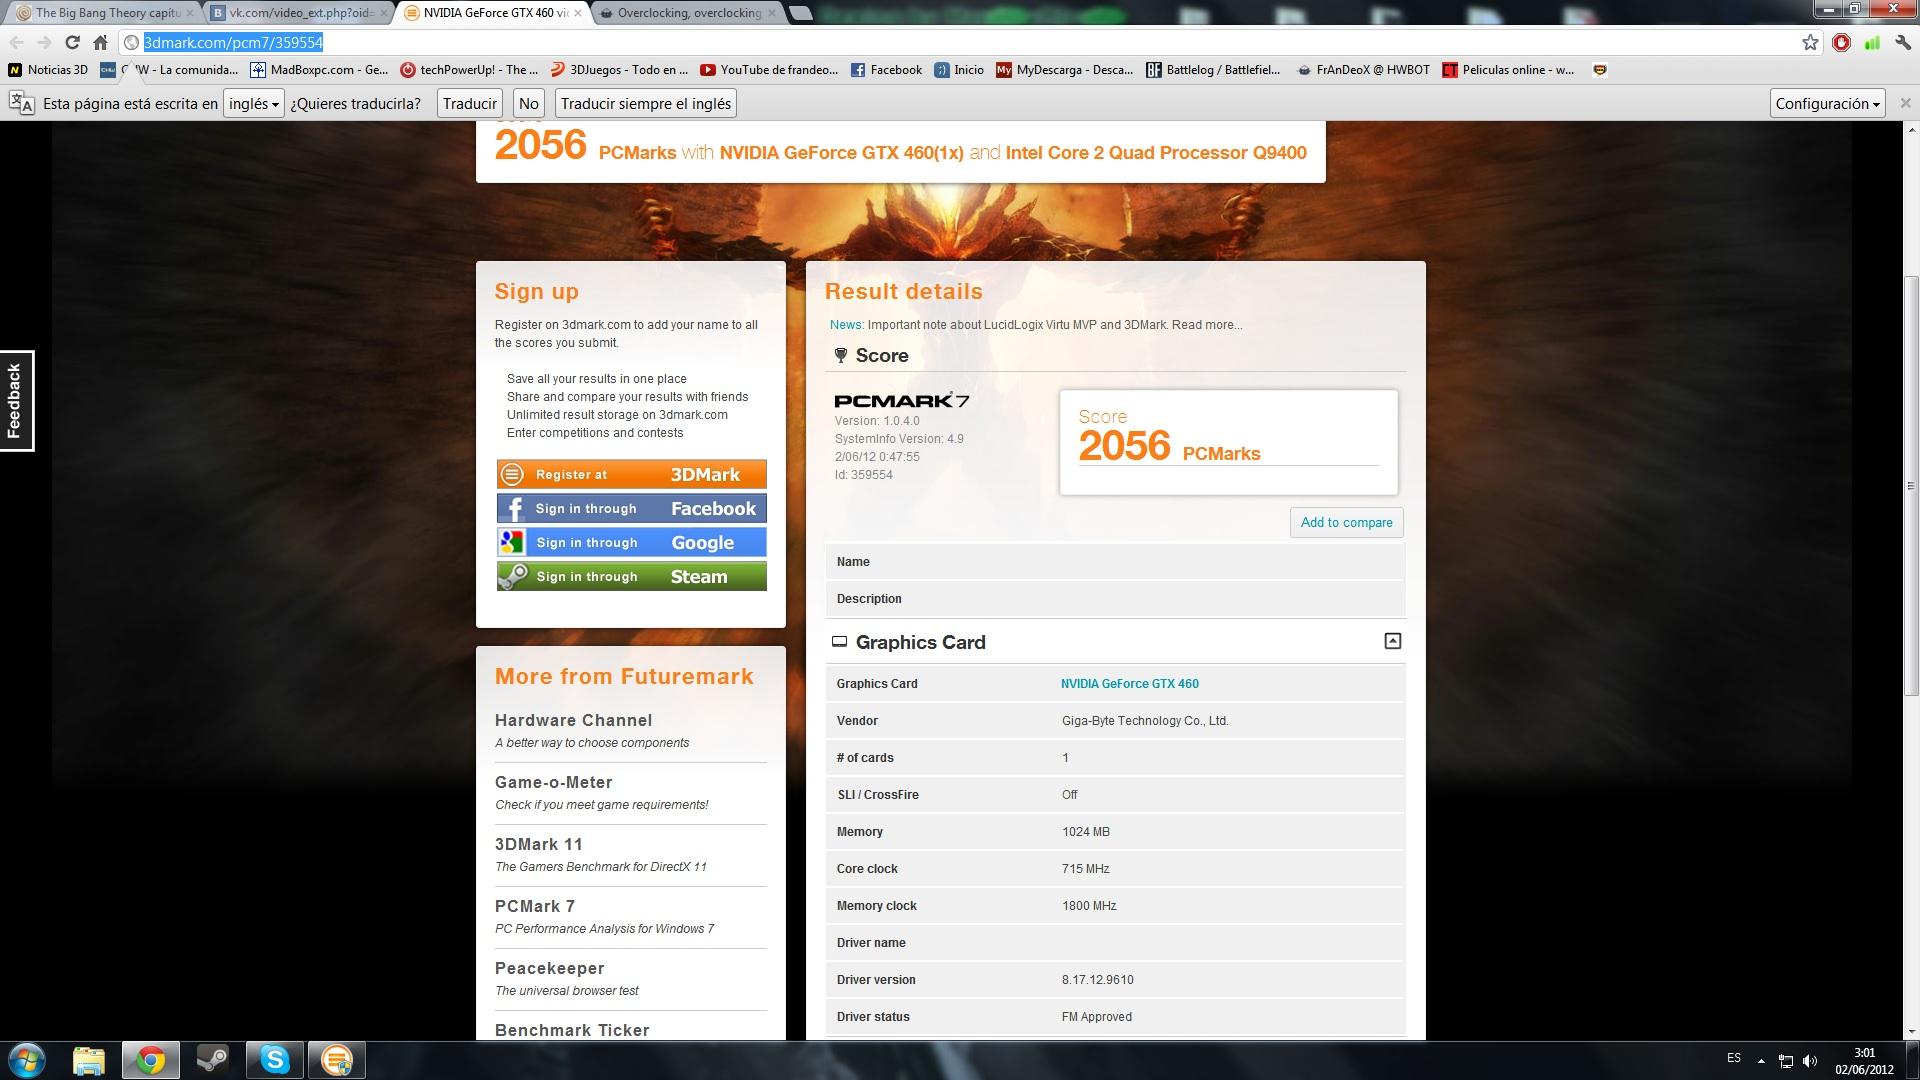Click the taskbar clock showing 3:01

[1864, 1061]
